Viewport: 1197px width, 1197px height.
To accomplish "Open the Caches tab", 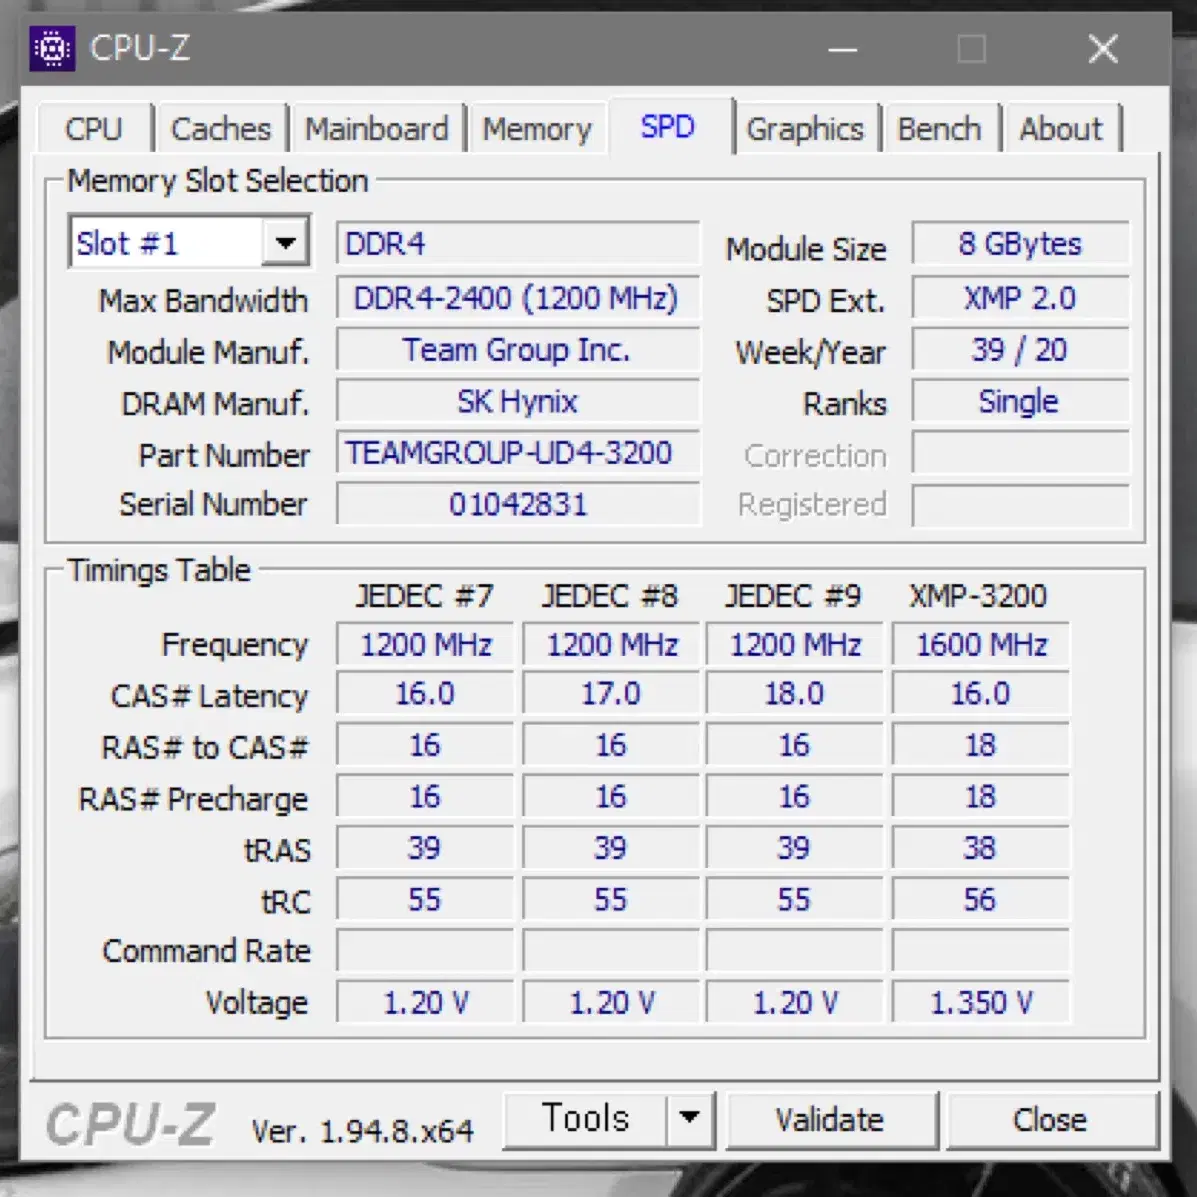I will (x=221, y=129).
